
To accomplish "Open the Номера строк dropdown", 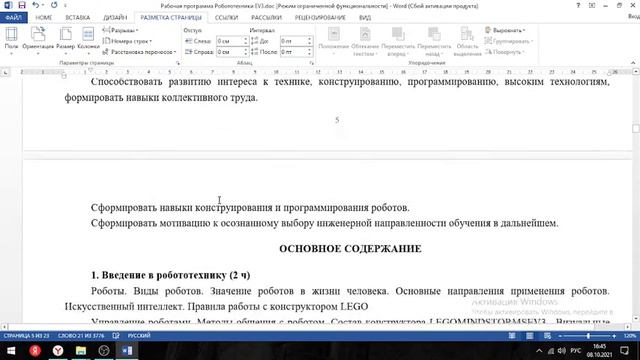I will point(127,41).
